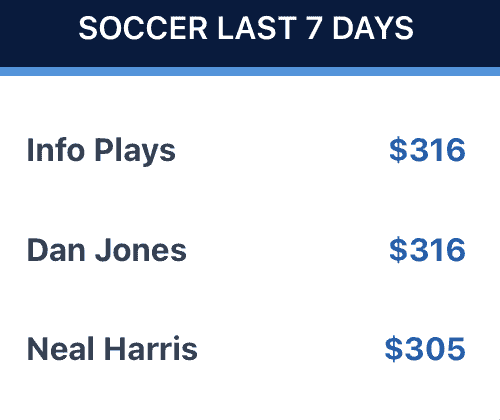Click the word Info in first row

coord(56,150)
